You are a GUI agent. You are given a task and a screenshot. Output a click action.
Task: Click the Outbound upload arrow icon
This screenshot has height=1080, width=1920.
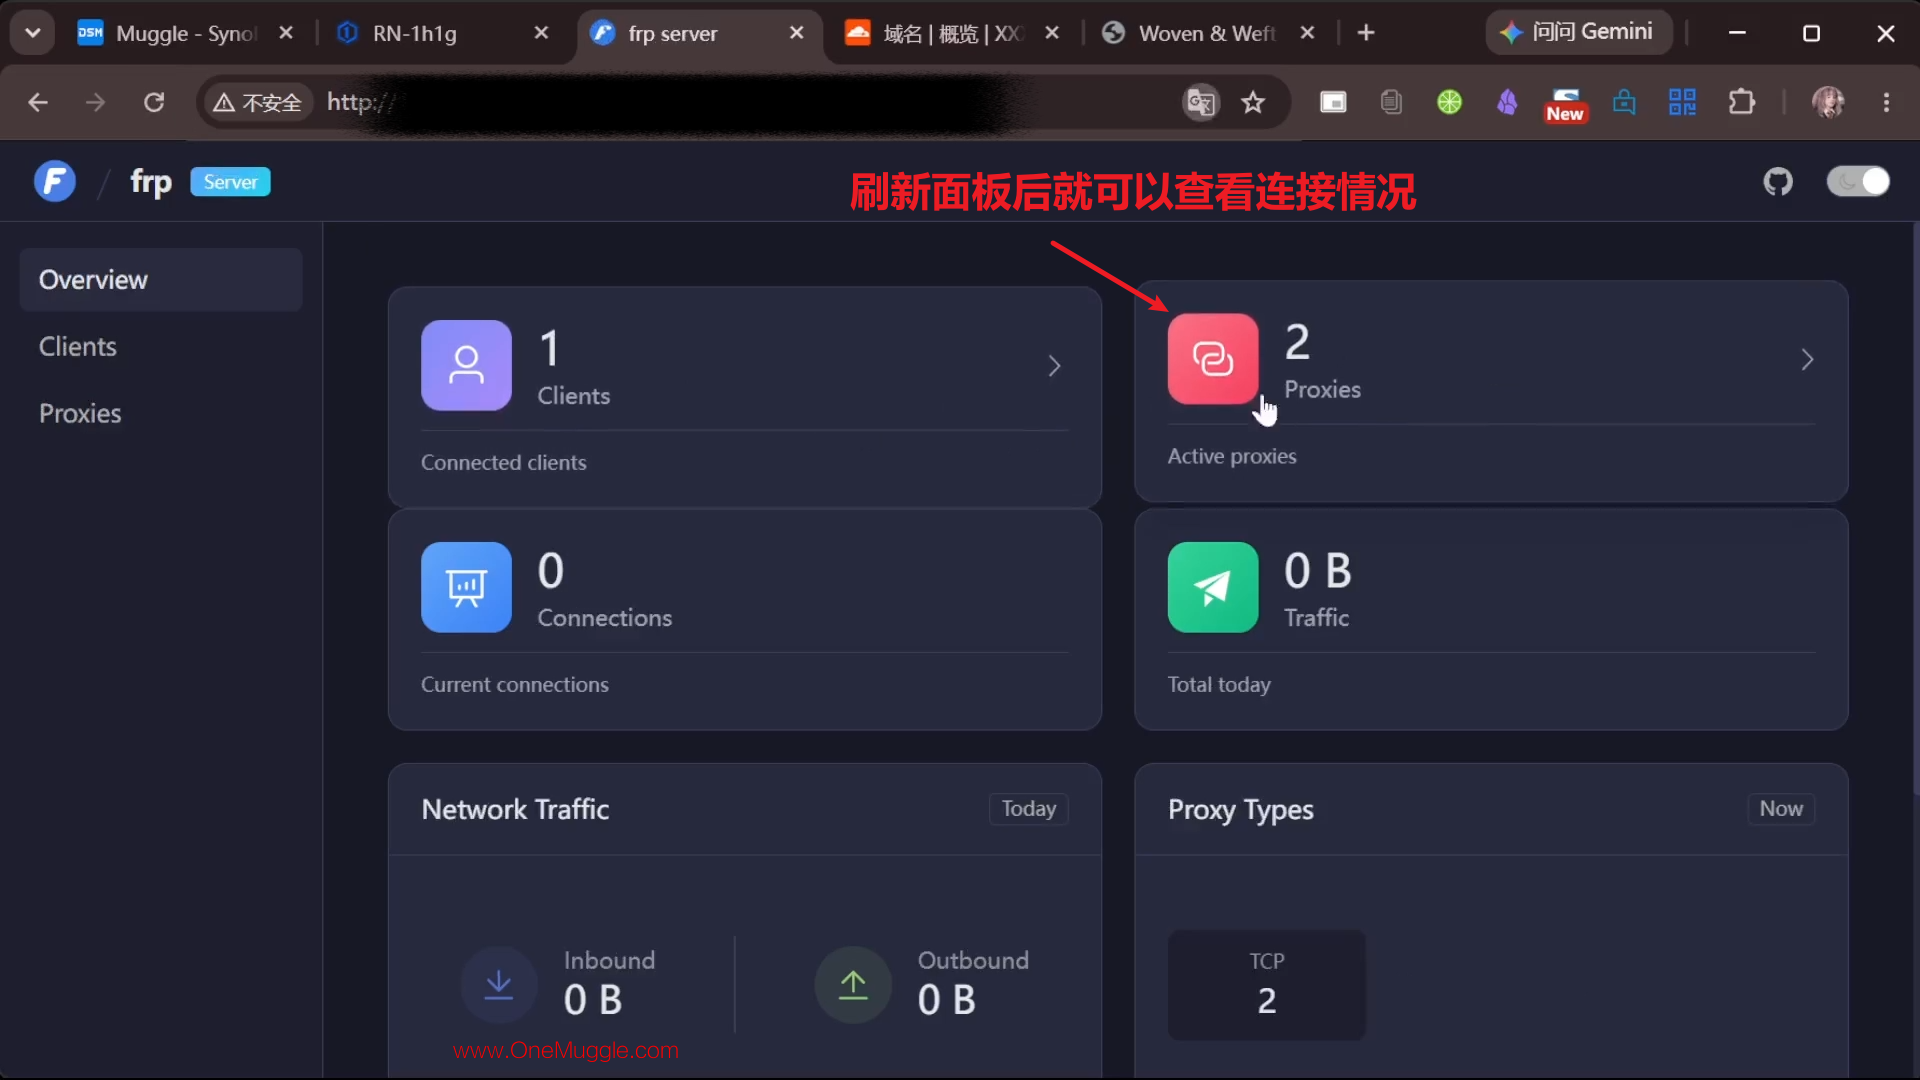853,985
